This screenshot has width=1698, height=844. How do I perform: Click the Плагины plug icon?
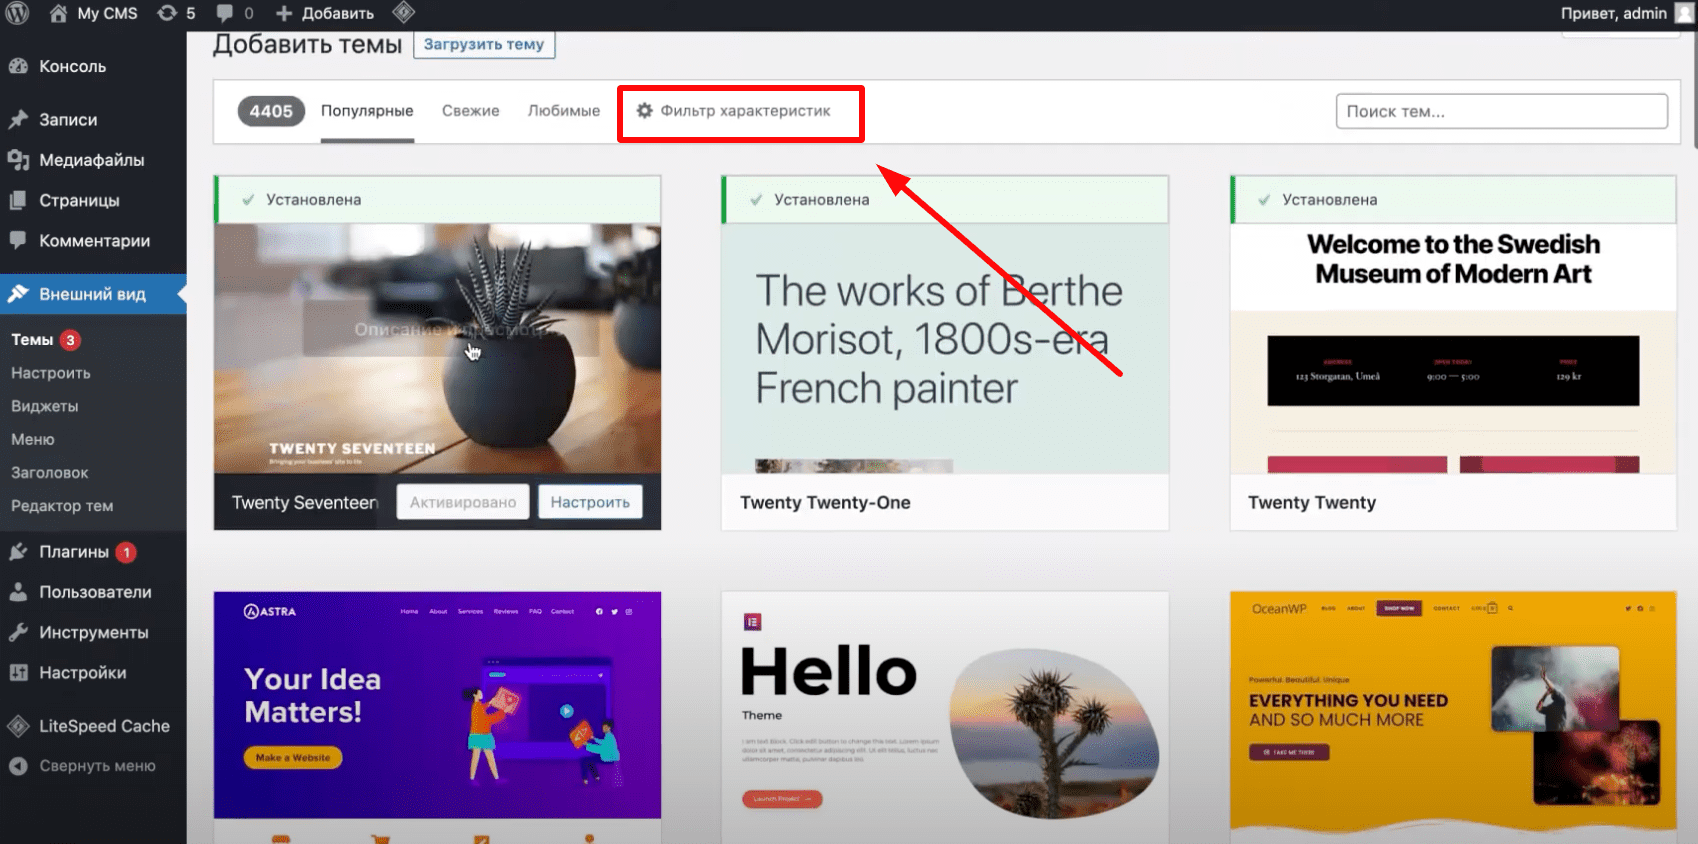click(18, 551)
